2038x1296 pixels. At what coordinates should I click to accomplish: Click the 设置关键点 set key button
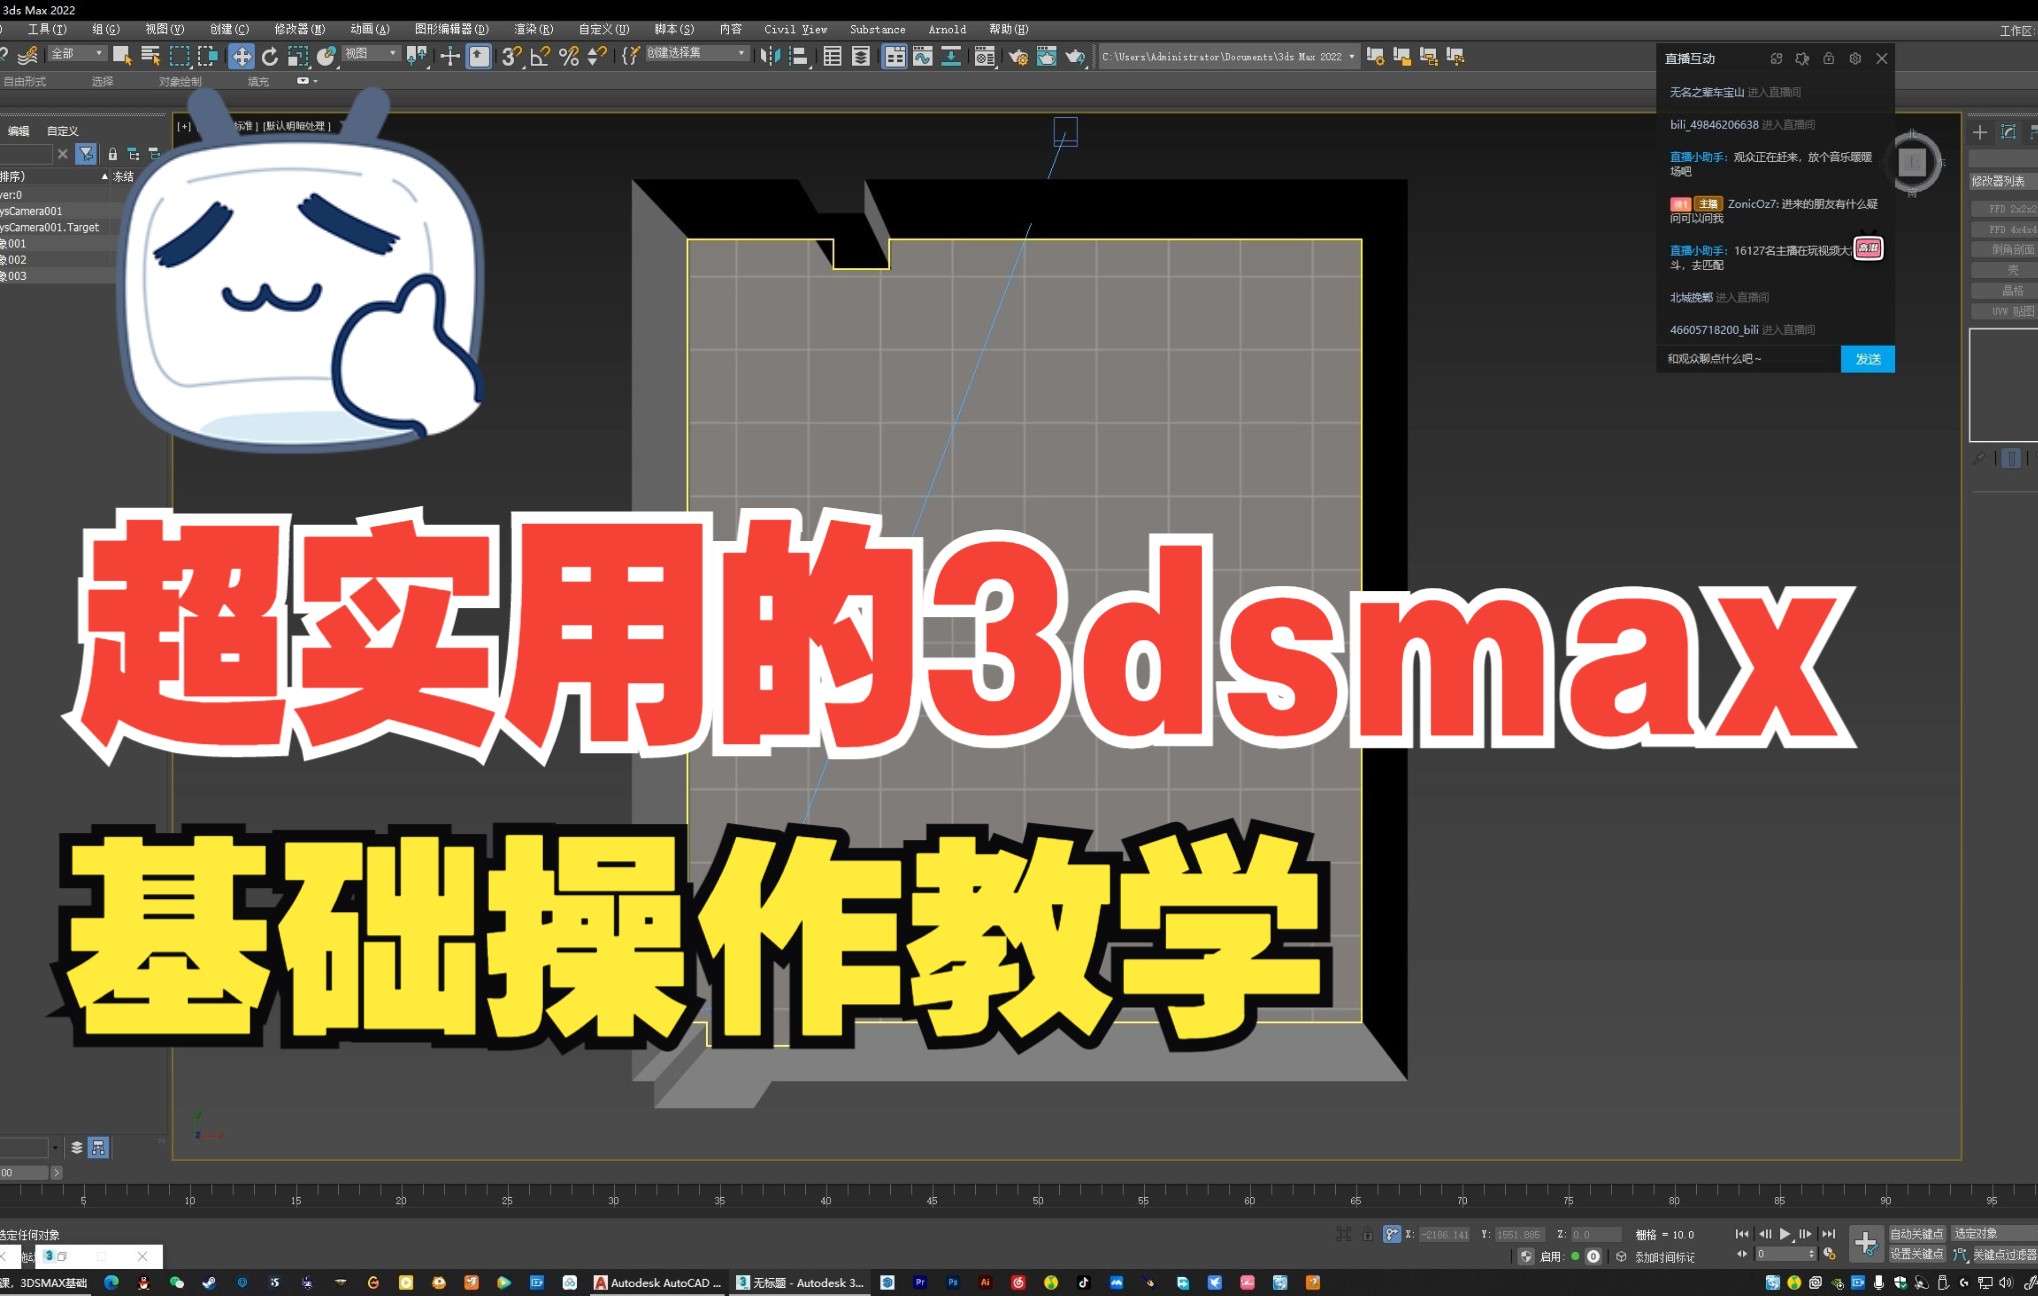pyautogui.click(x=1916, y=1254)
